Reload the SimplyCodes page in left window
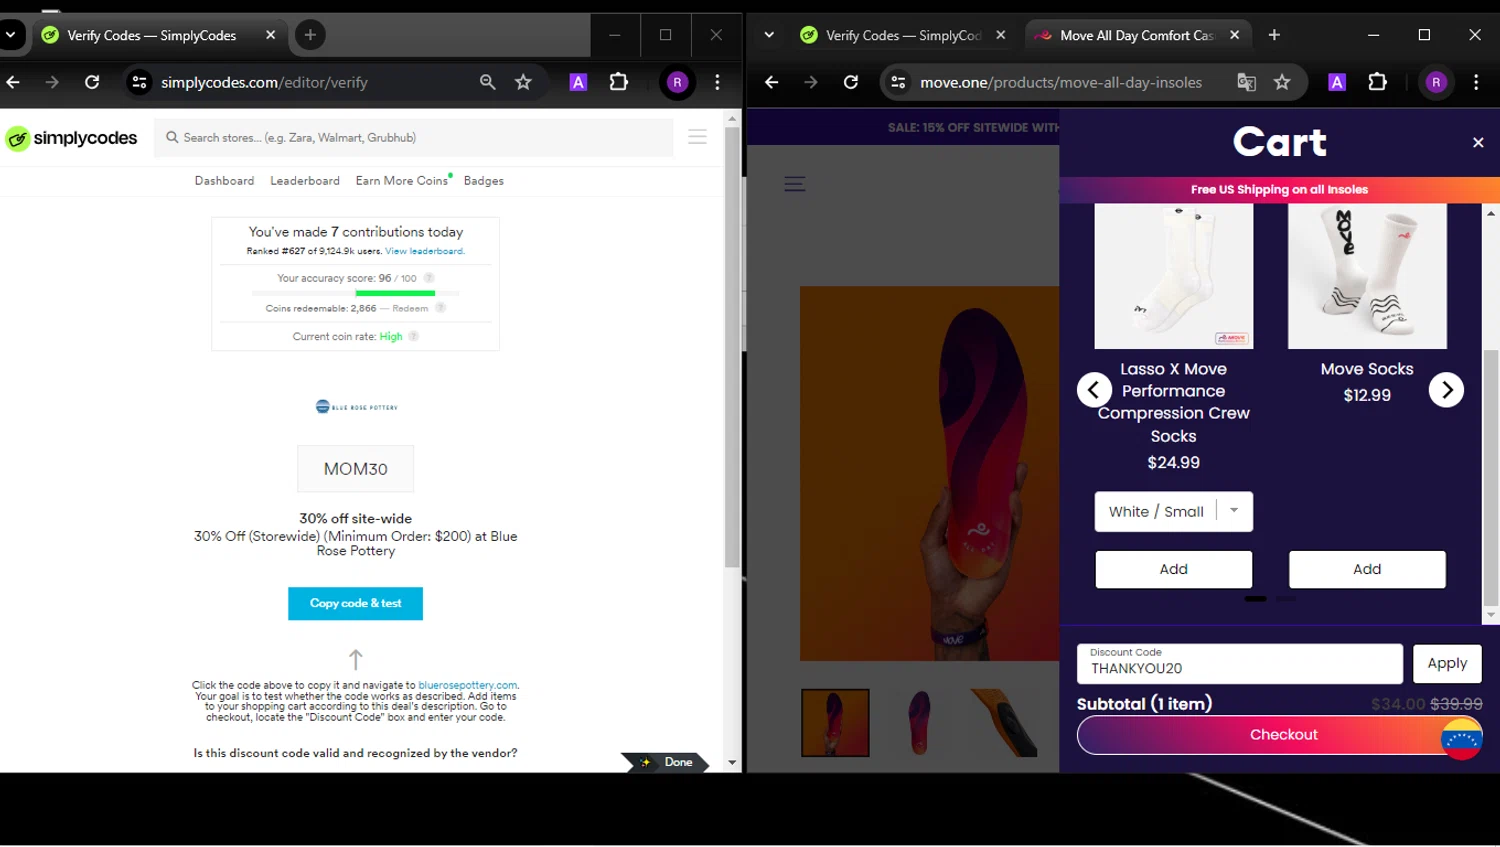This screenshot has height=847, width=1500. click(x=92, y=82)
